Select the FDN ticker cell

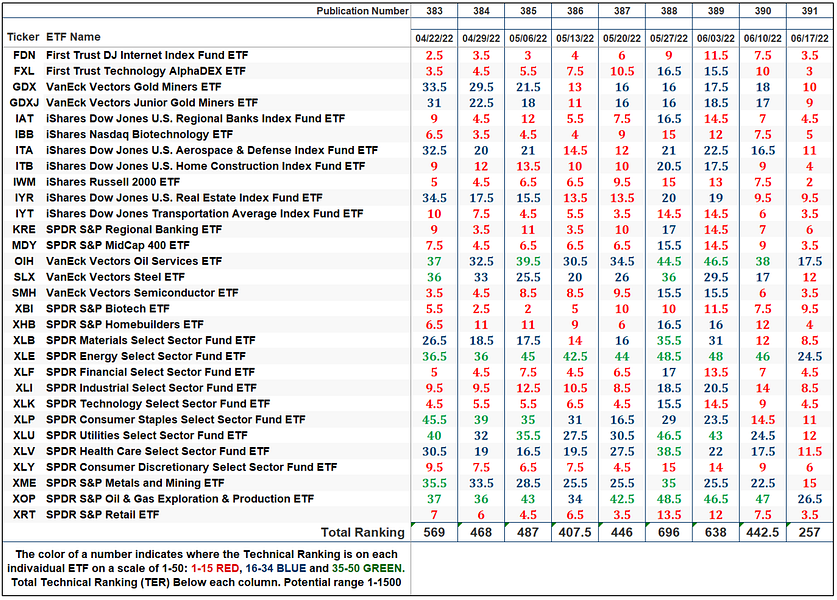tap(24, 56)
